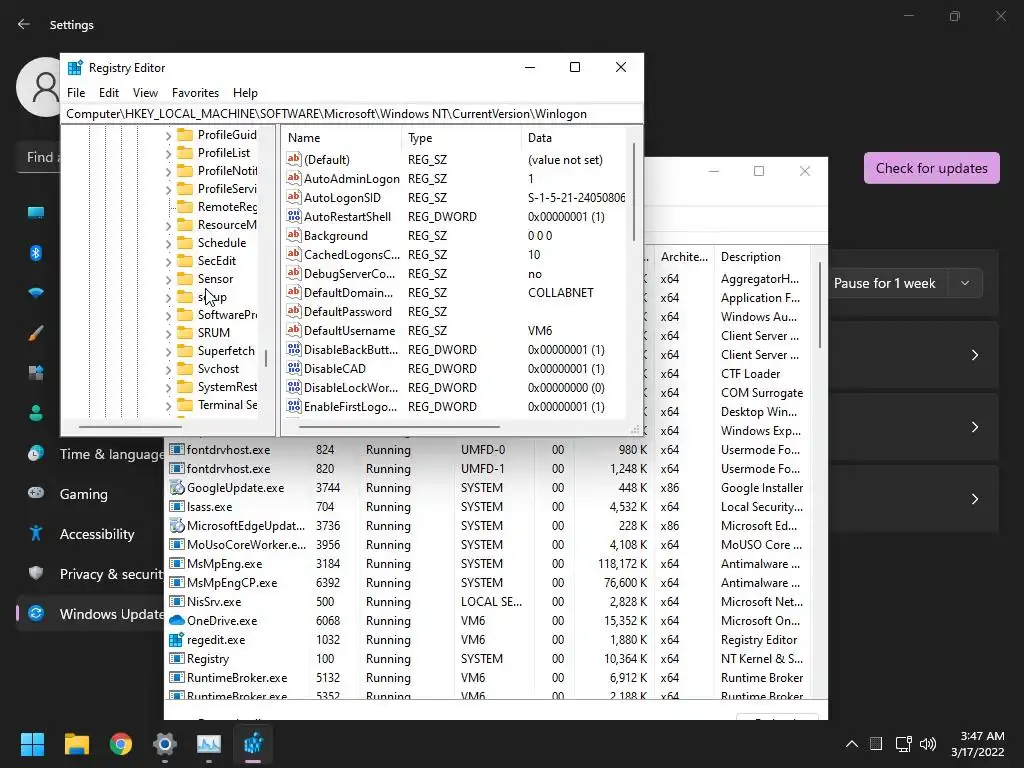Screen dimensions: 1024x768
Task: Click the Type column header in Registry Editor
Action: click(x=461, y=138)
